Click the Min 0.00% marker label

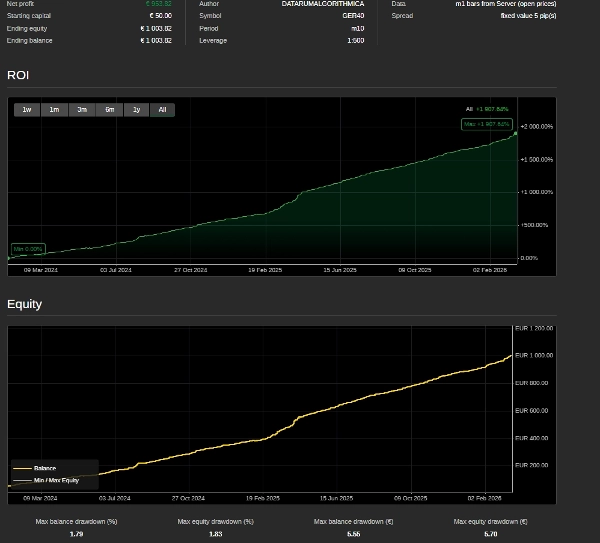pos(28,249)
